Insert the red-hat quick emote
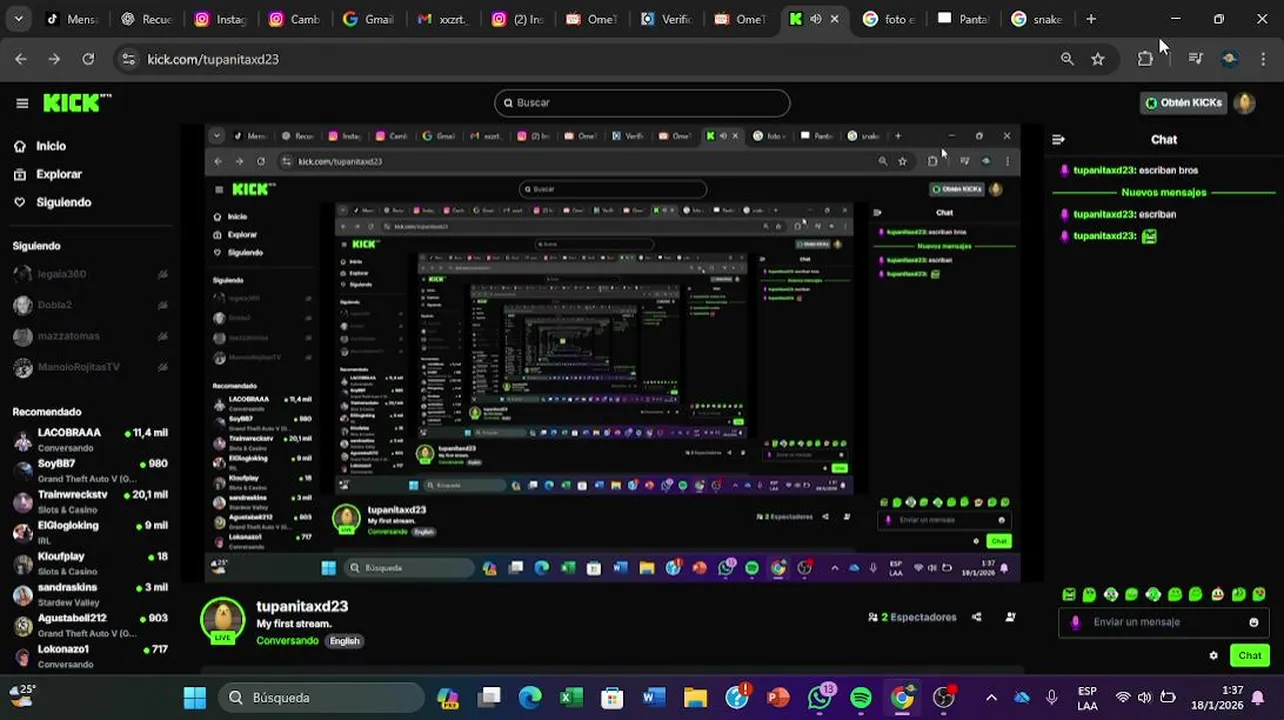The image size is (1284, 720). (x=1217, y=594)
